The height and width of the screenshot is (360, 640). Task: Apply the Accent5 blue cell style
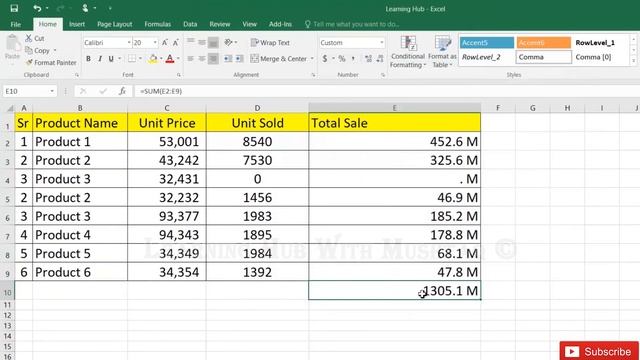coord(487,42)
